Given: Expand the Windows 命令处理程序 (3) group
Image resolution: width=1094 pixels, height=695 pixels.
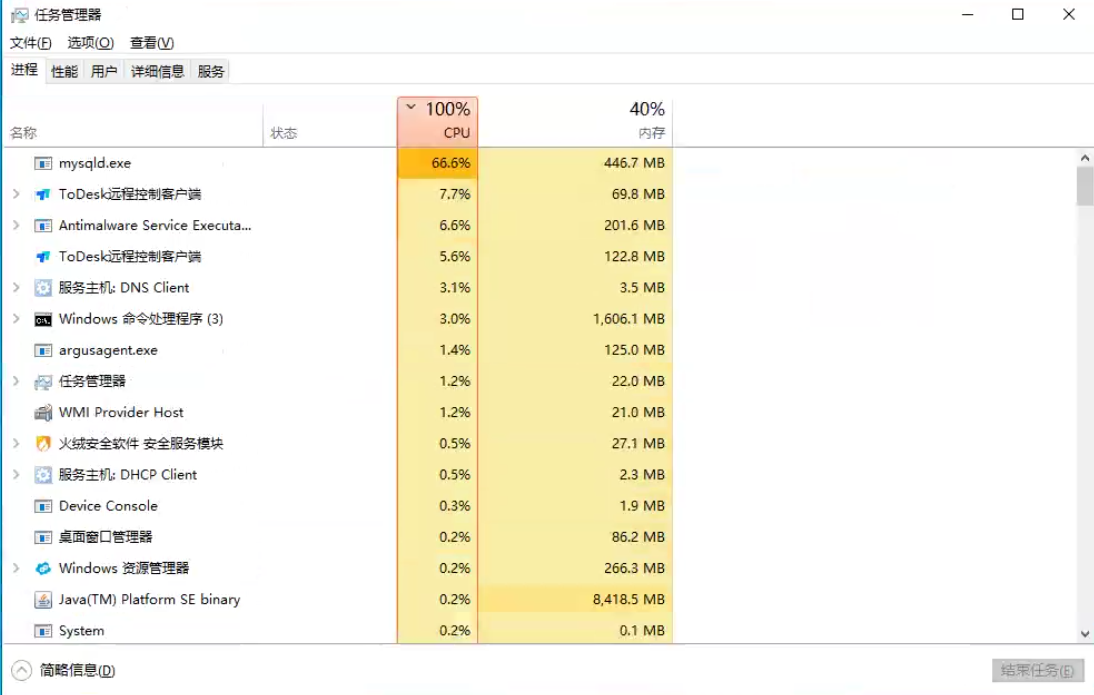Looking at the screenshot, I should tap(16, 319).
